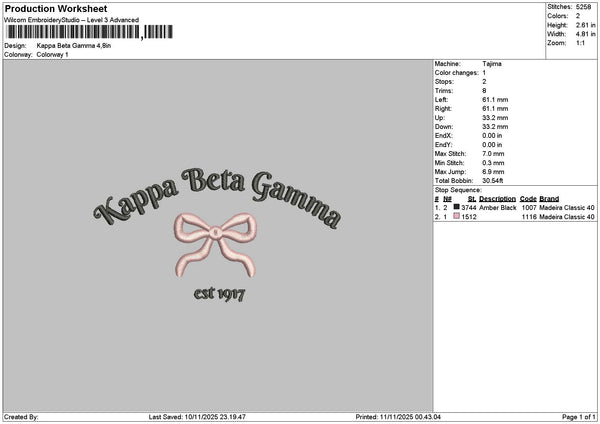Click the 'Kappa Beta Gamma' arched lettering

pos(217,197)
